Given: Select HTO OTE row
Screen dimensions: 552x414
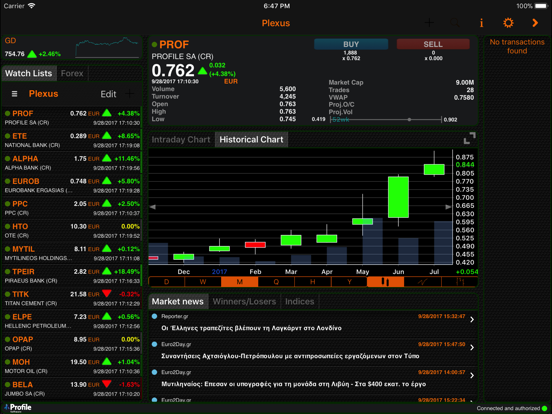Looking at the screenshot, I should 72,231.
